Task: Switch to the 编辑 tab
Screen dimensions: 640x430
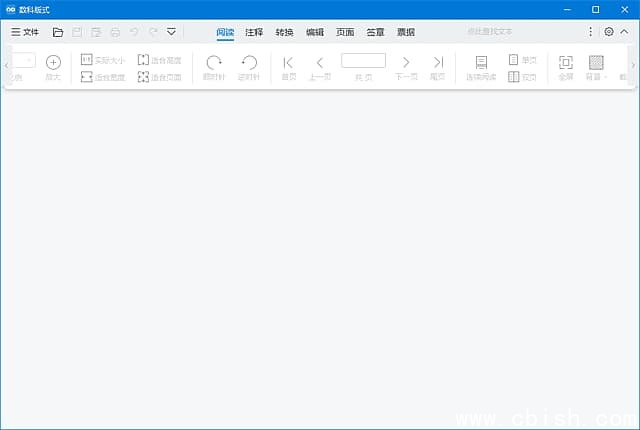Action: (315, 32)
